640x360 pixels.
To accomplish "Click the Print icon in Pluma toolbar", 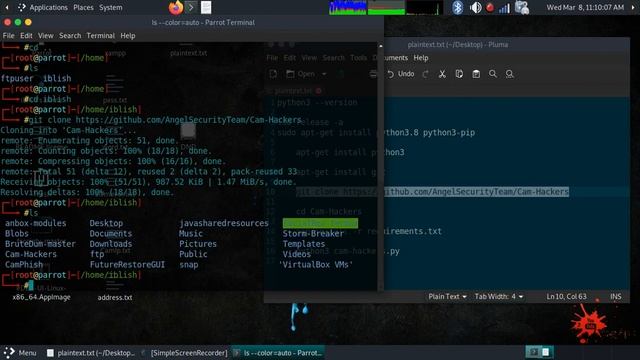I will pyautogui.click(x=373, y=74).
